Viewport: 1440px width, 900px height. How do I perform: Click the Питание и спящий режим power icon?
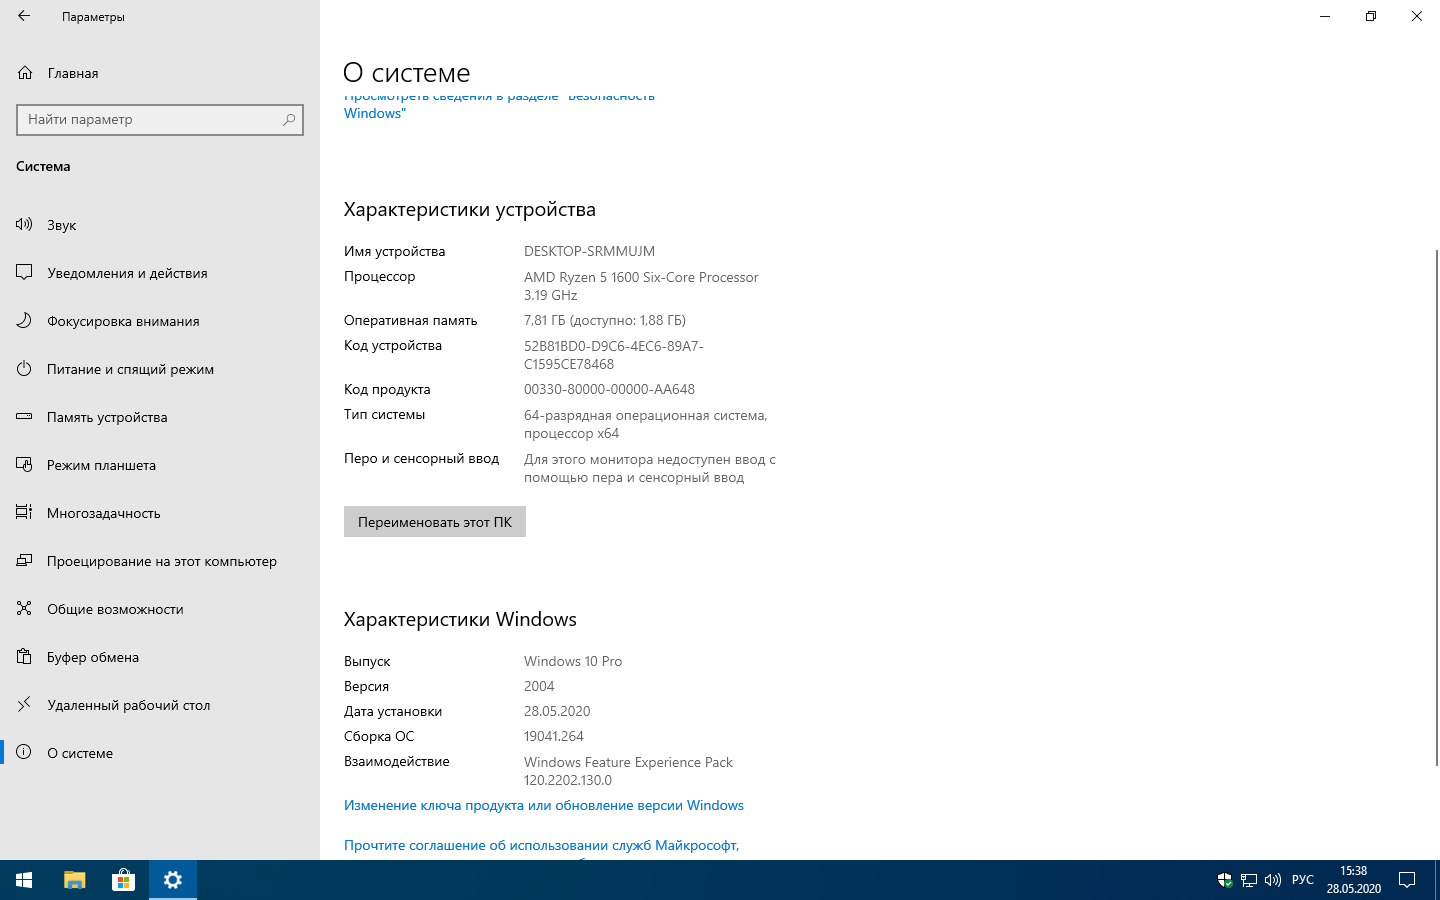click(24, 369)
